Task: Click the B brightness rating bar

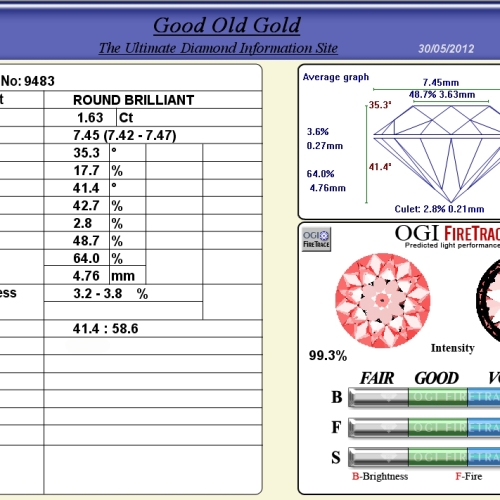Action: [x=424, y=397]
